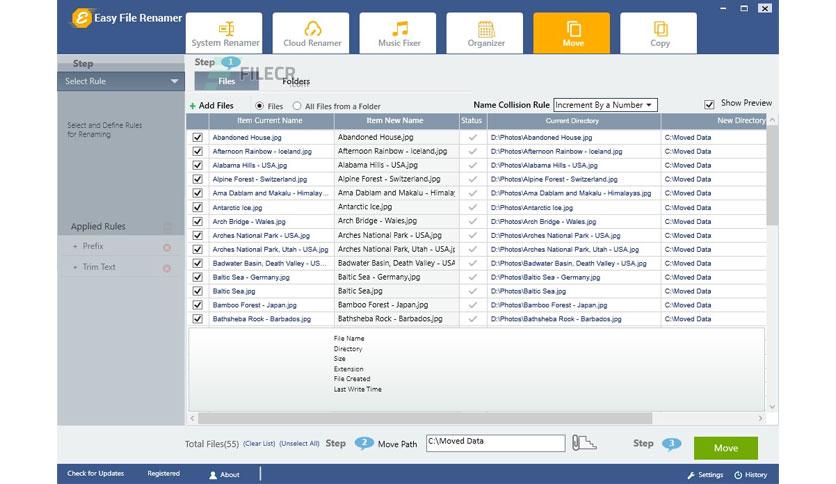Remove the Trim Text applied rule
Viewport: 836px width, 484px height.
[x=167, y=268]
